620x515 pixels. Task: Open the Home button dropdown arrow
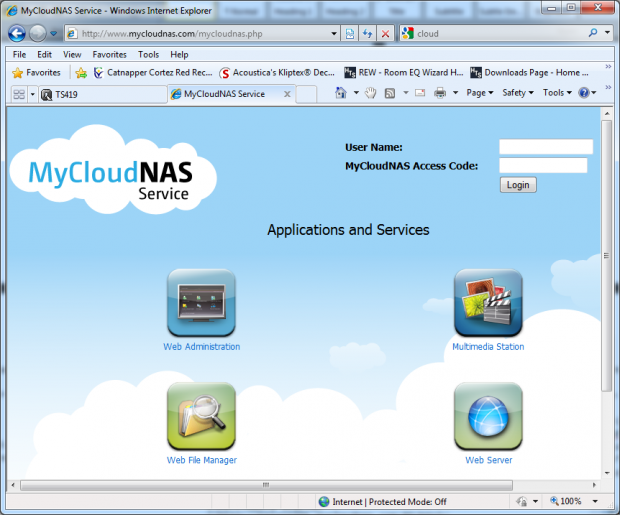point(356,93)
